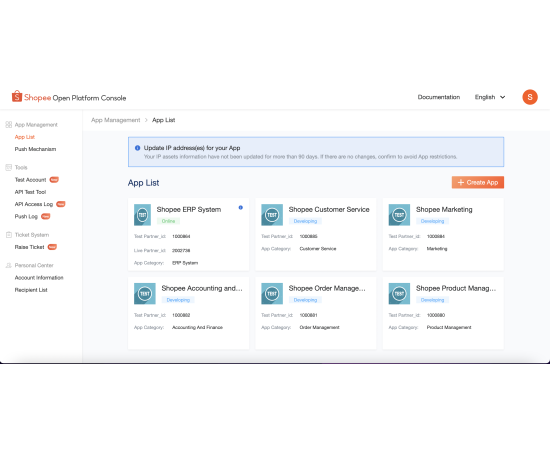Click Shopee Product Manag app test icon
This screenshot has width=550, height=450.
click(399, 294)
